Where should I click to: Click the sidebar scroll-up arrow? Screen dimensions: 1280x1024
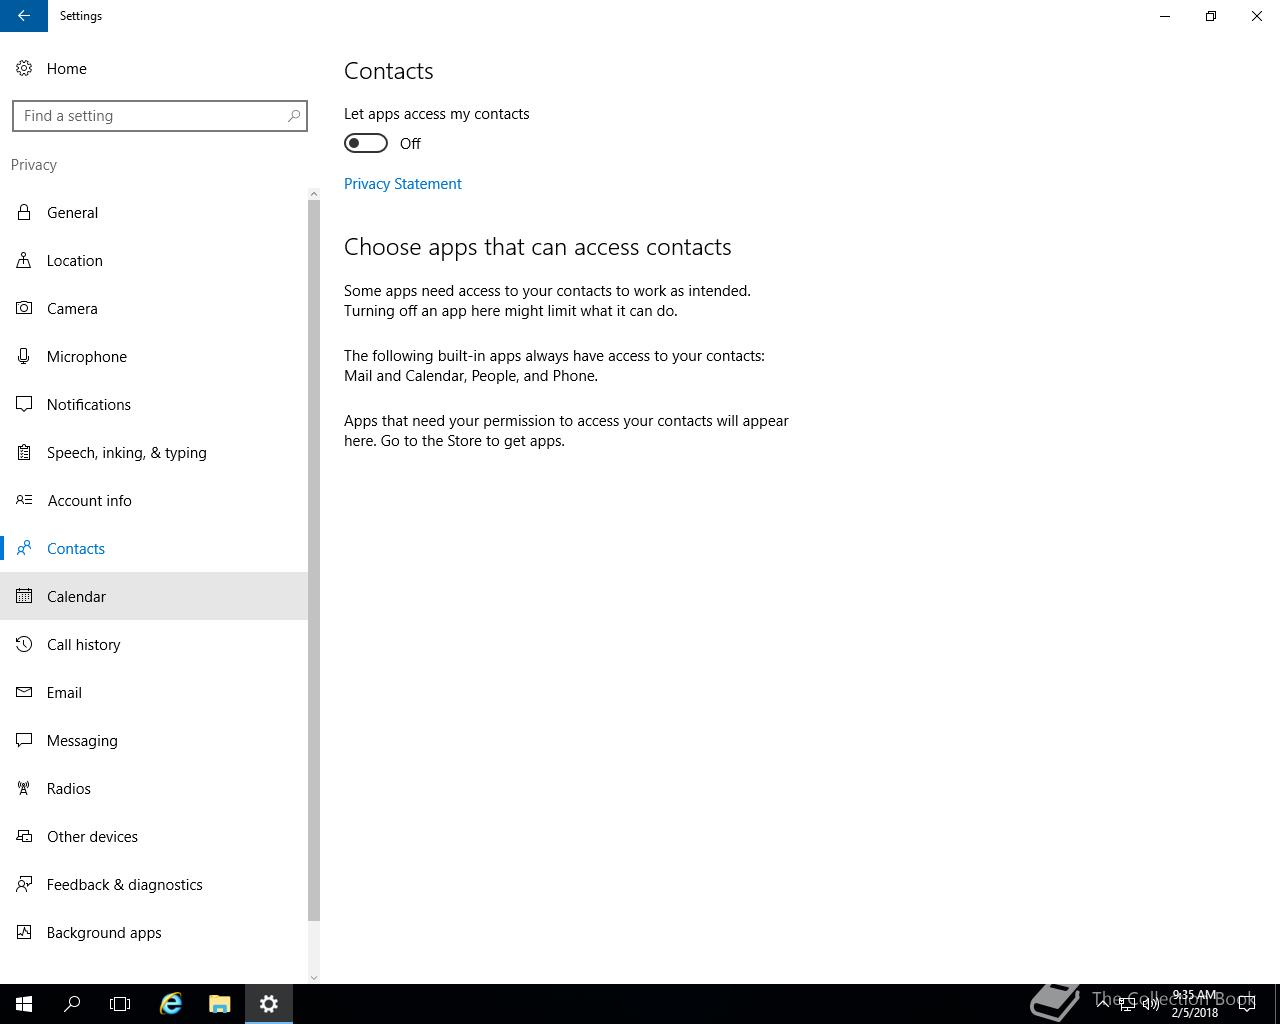coord(314,194)
